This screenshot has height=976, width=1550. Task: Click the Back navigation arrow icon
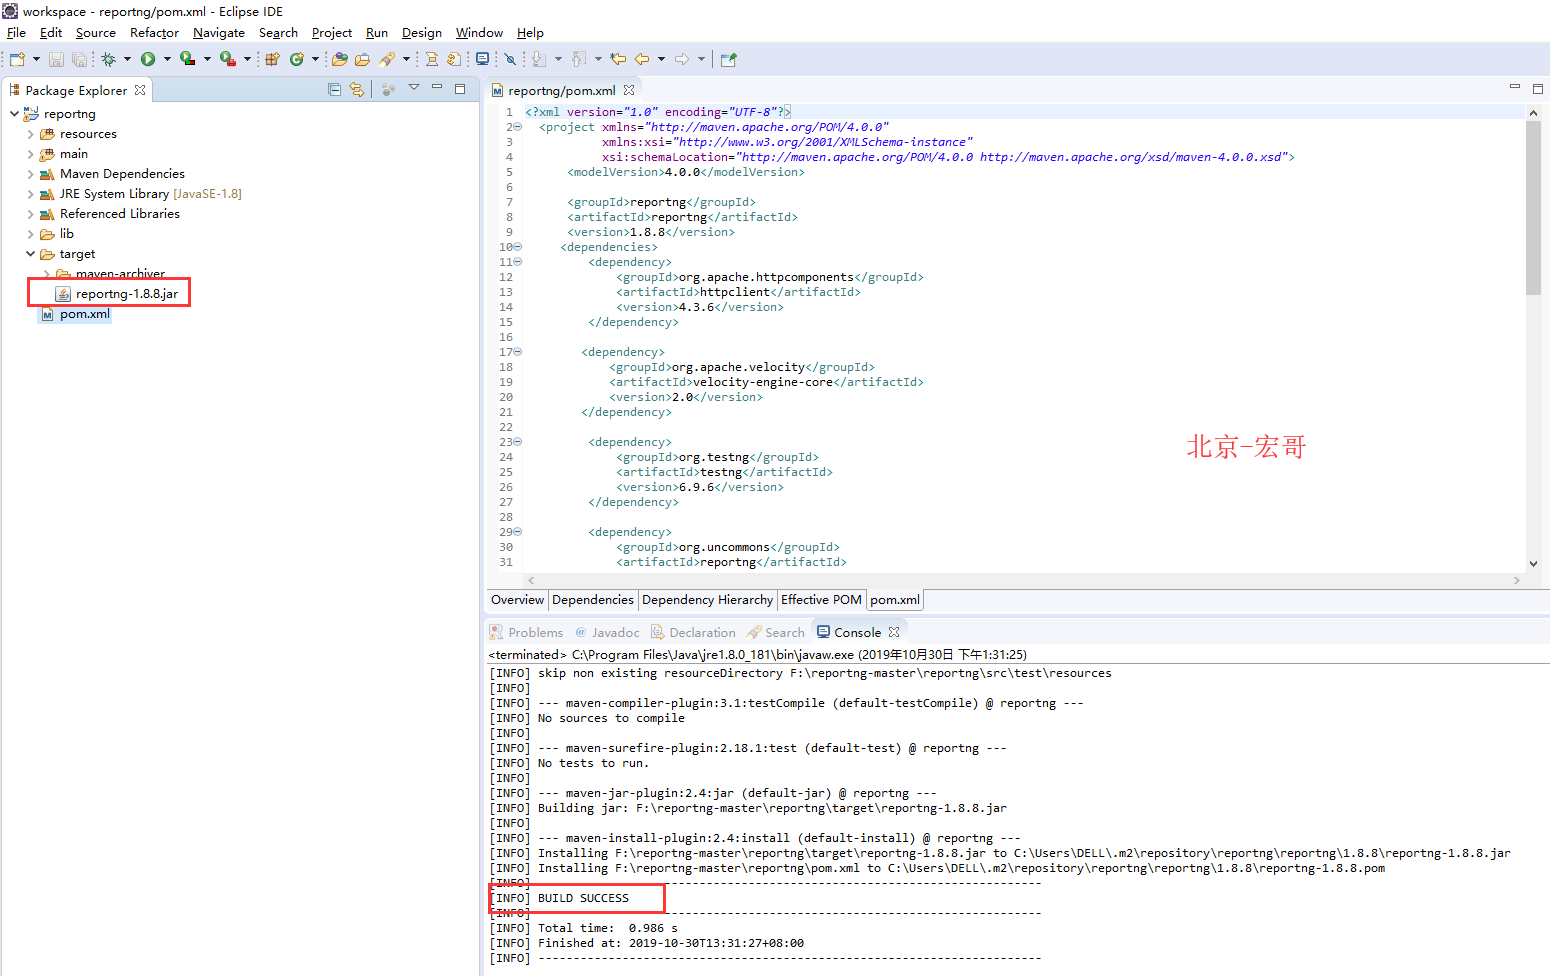click(642, 59)
